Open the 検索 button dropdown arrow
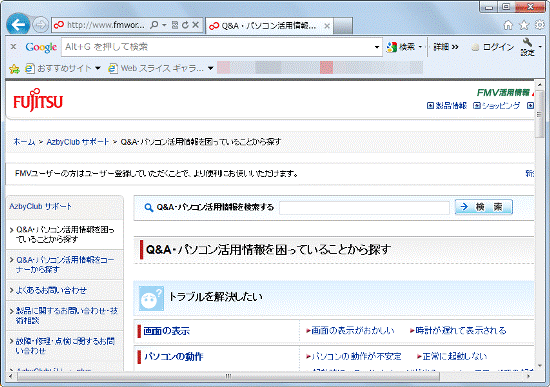The width and height of the screenshot is (550, 387). (420, 47)
